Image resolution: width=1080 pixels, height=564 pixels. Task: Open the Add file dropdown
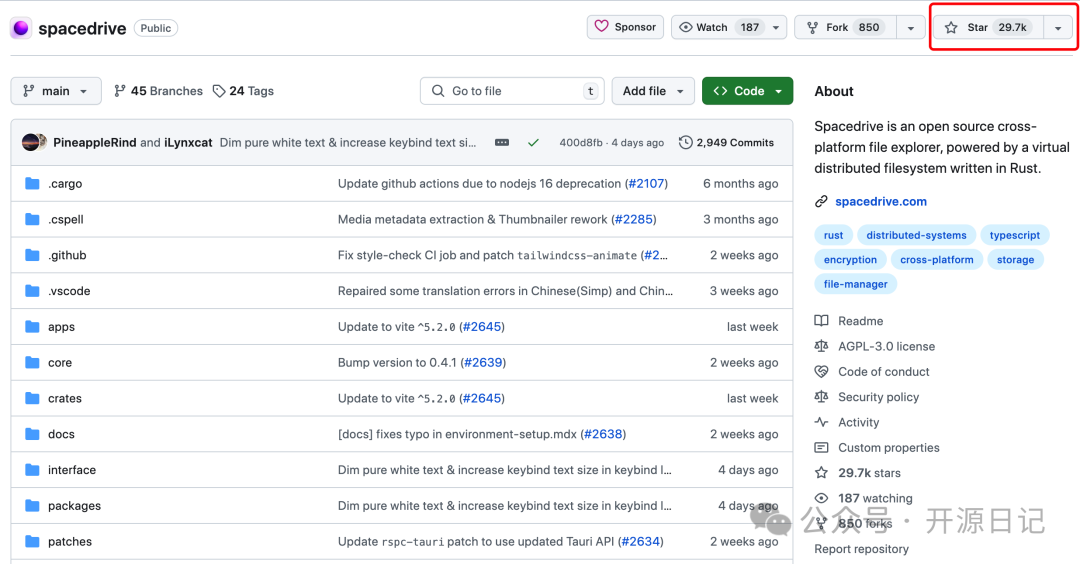click(x=652, y=91)
